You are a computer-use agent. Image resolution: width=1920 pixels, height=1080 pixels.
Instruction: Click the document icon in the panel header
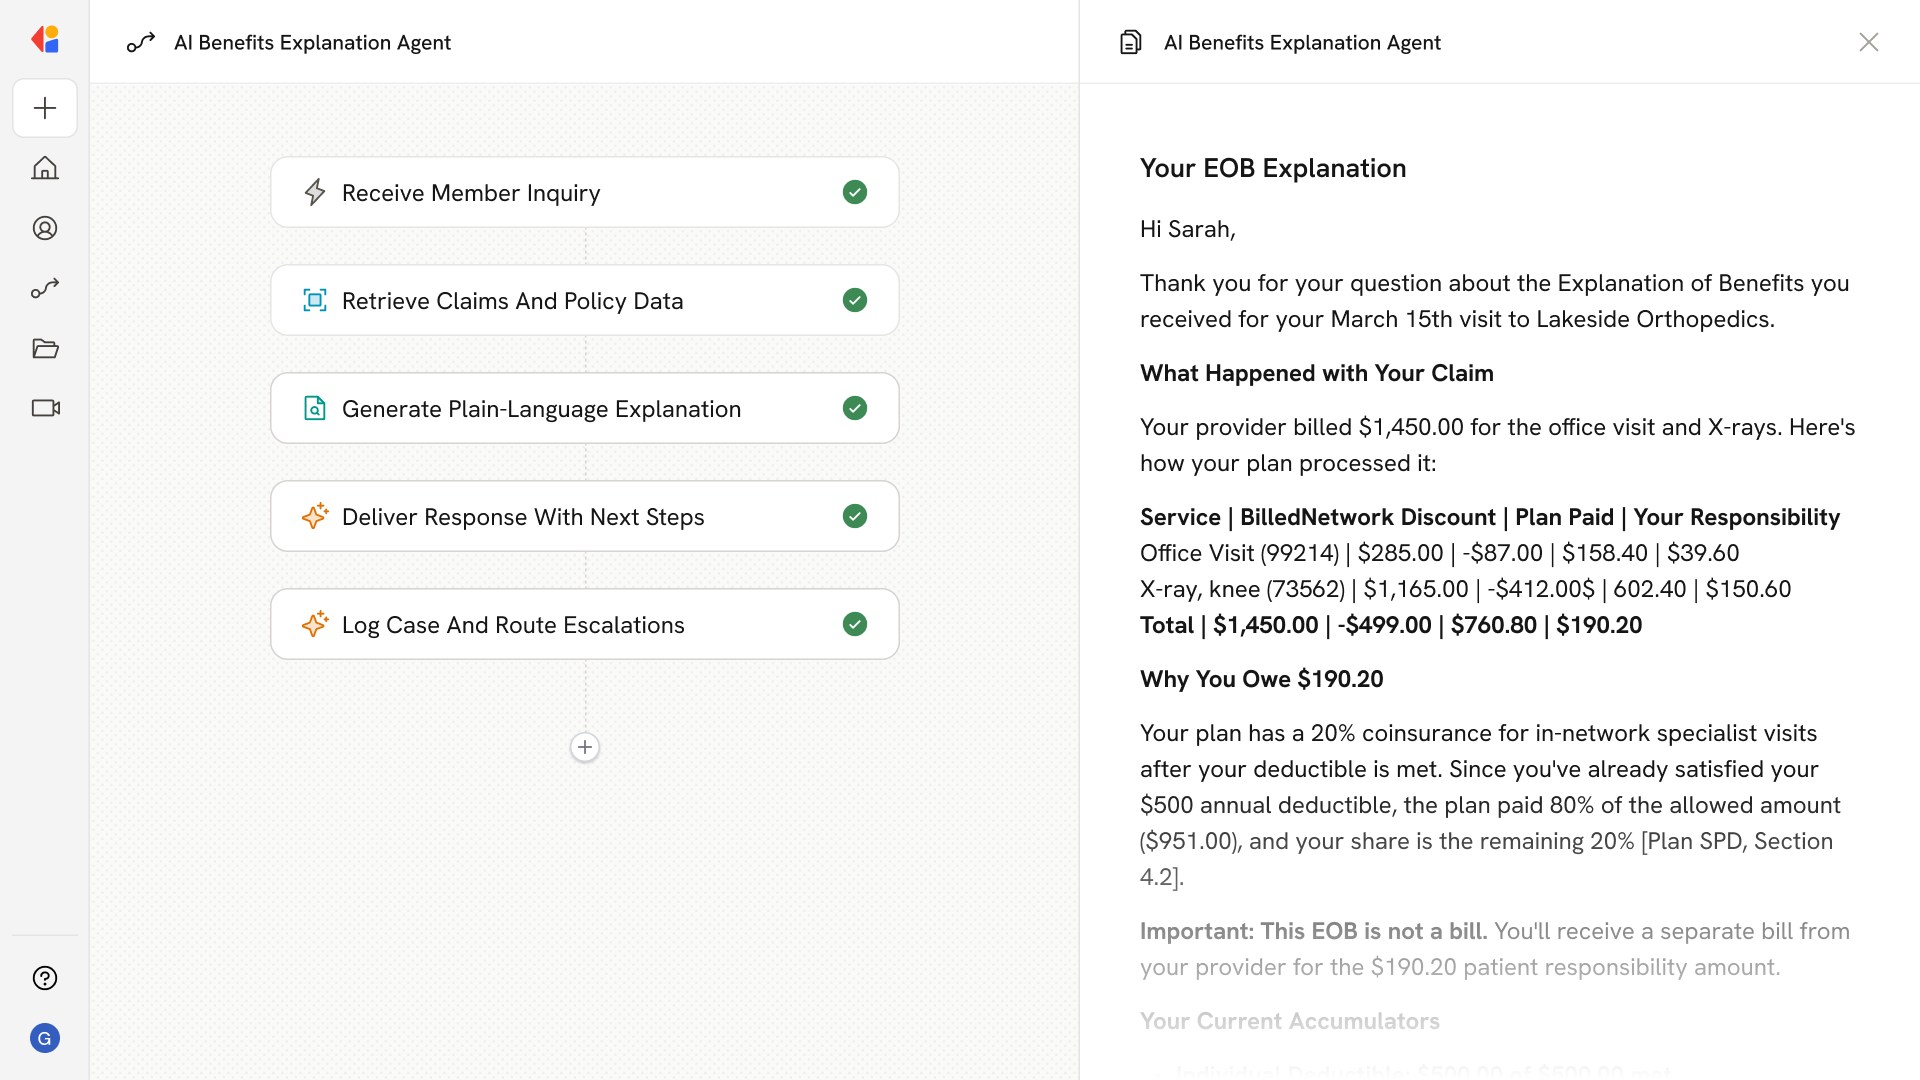coord(1130,42)
